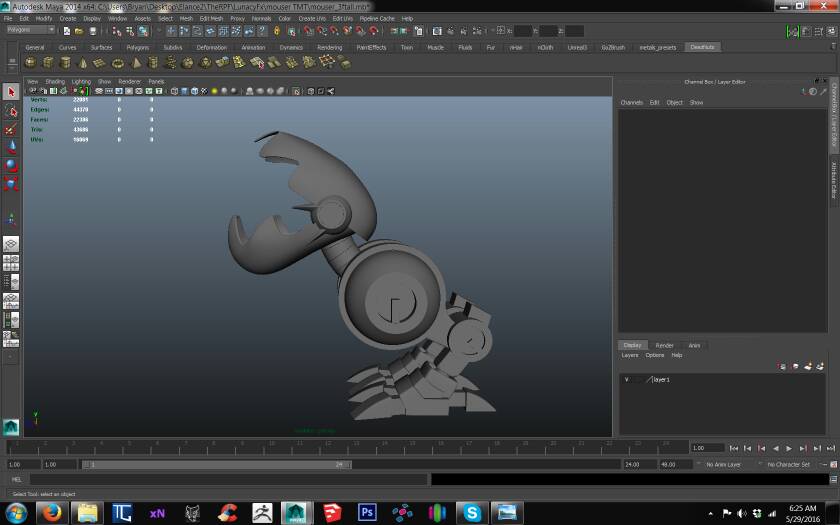840x525 pixels.
Task: Toggle textured checker display in viewport toolbar
Action: [204, 91]
